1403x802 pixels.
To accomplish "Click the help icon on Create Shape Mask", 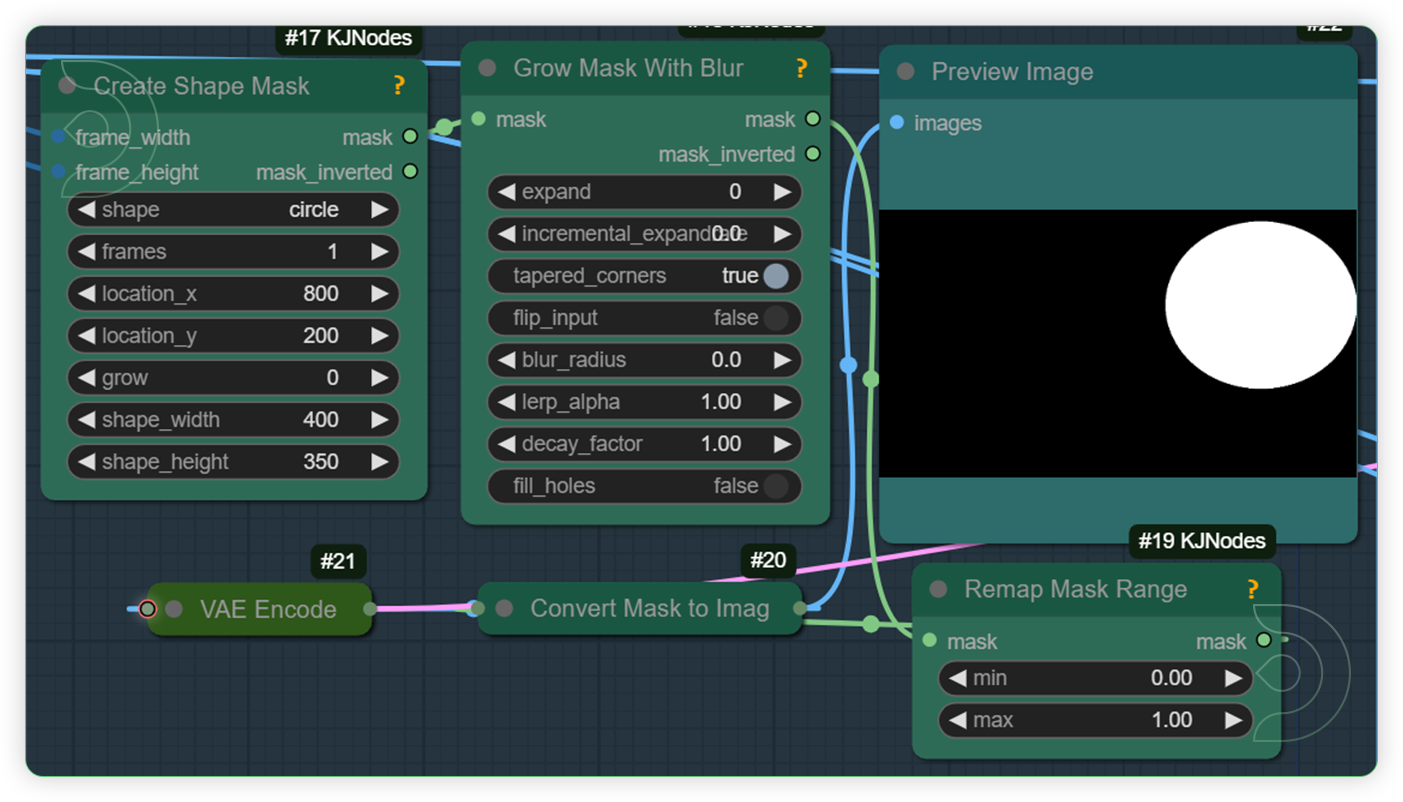I will click(x=398, y=86).
